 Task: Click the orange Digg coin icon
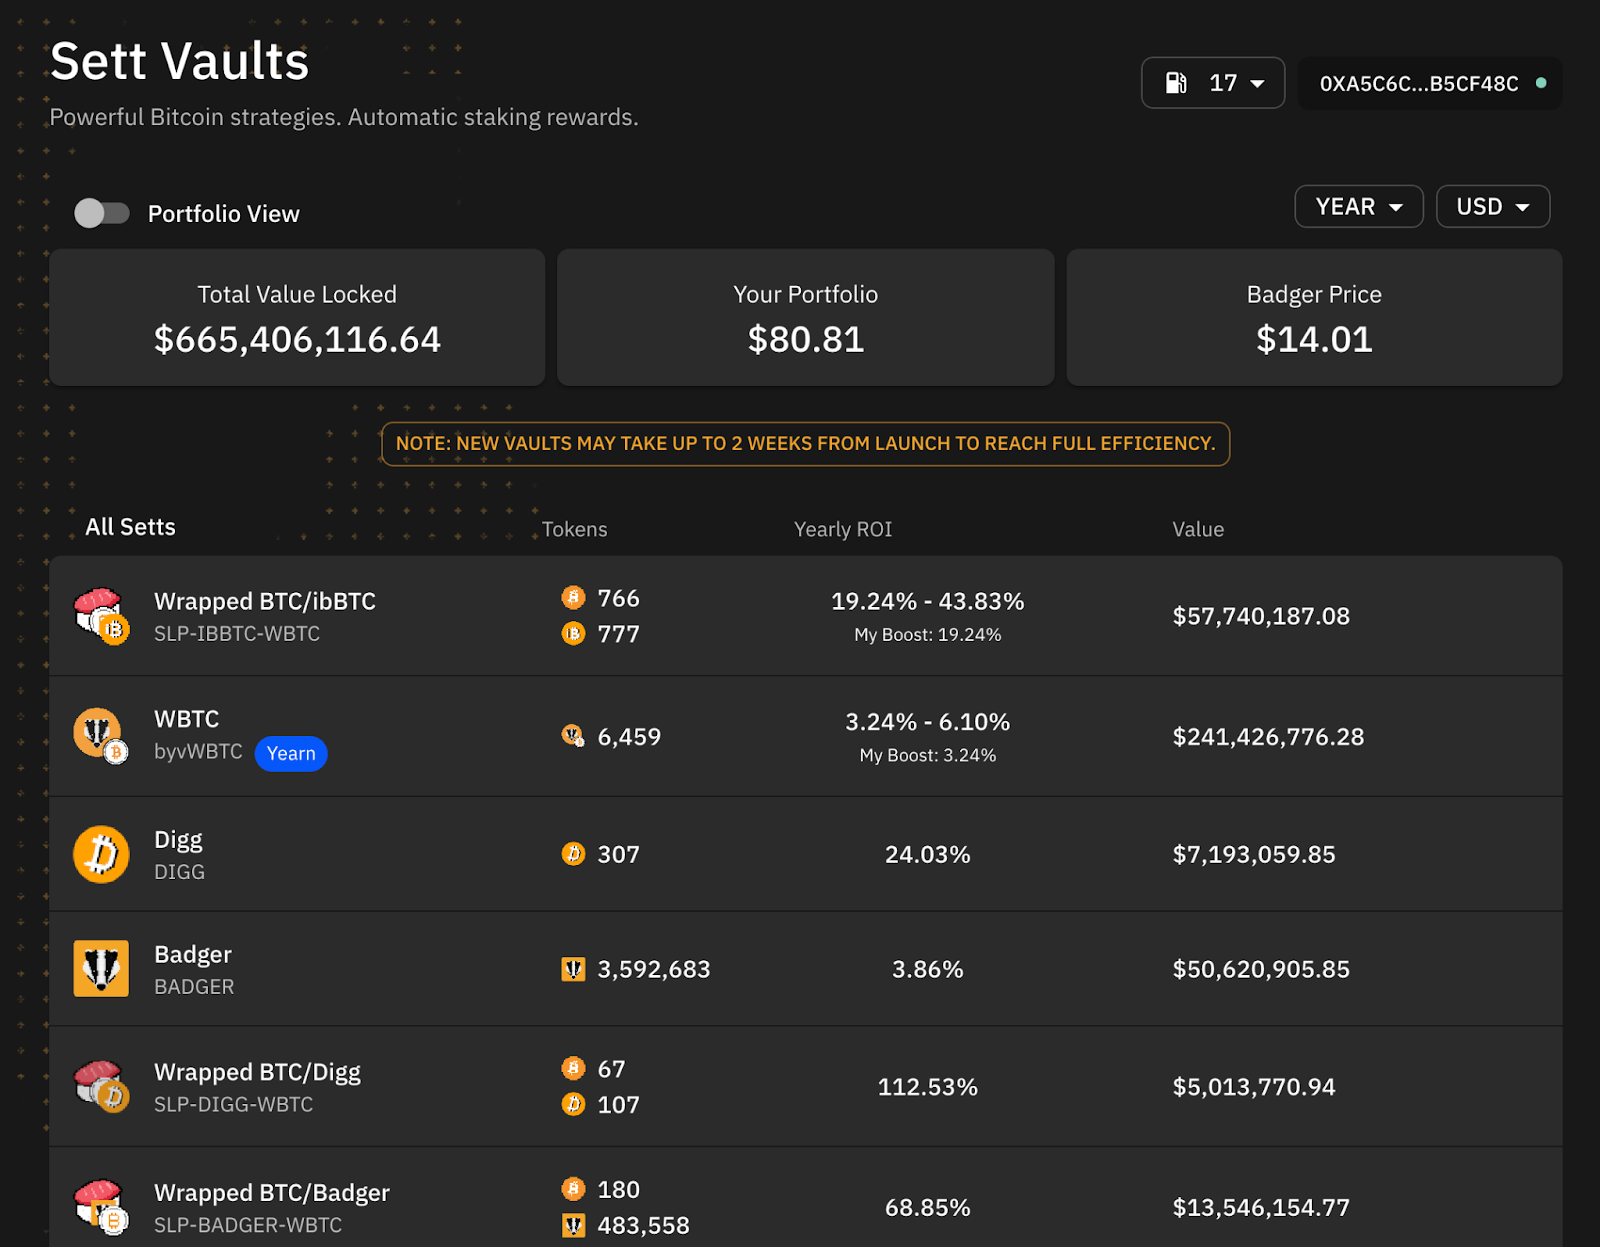coord(101,854)
